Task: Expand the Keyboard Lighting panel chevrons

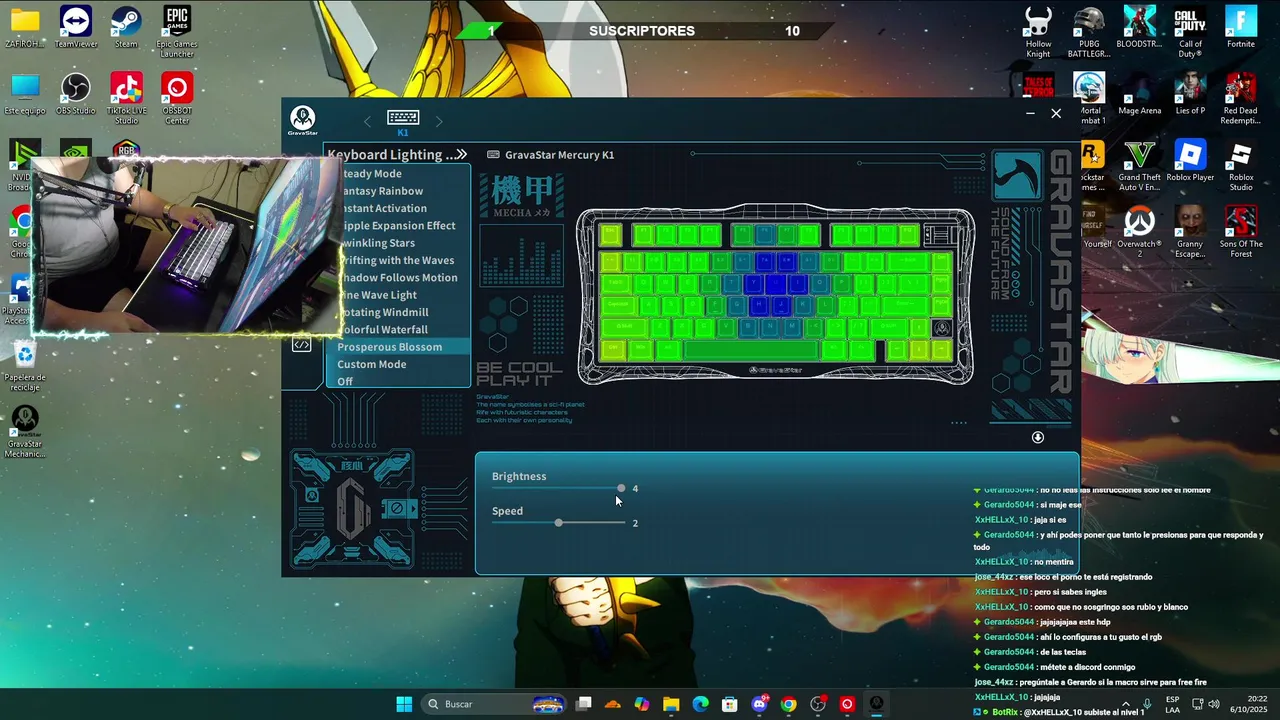Action: 461,154
